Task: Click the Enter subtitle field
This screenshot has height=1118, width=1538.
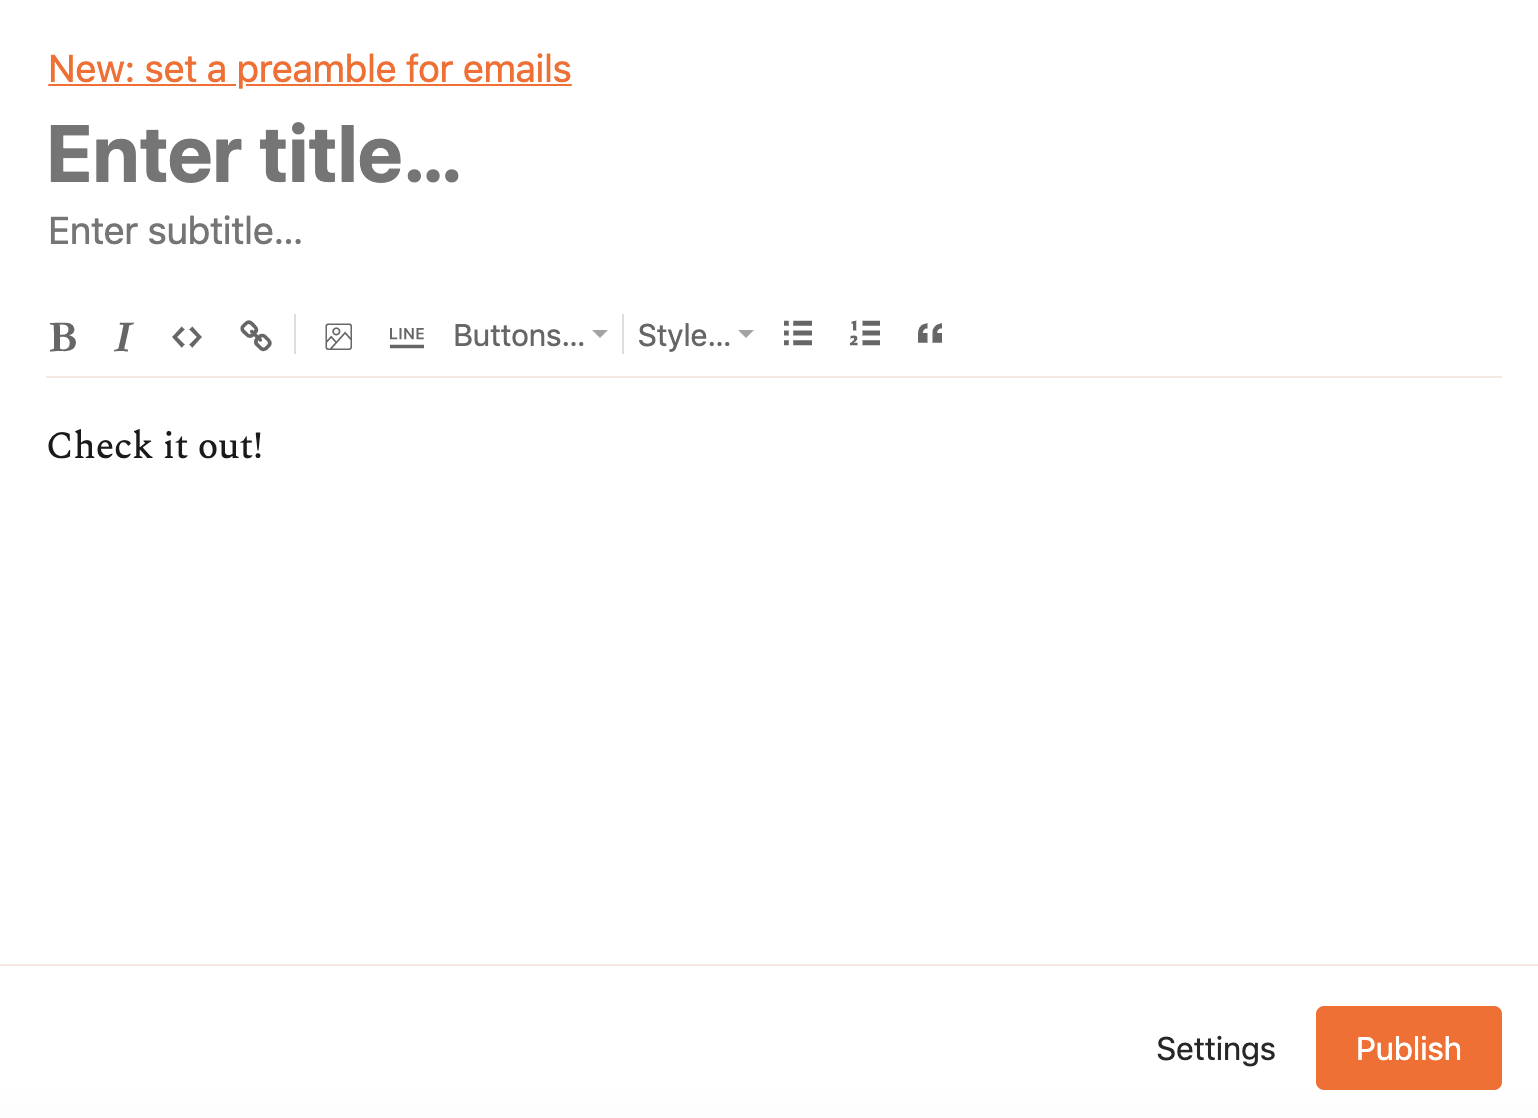Action: pyautogui.click(x=175, y=231)
